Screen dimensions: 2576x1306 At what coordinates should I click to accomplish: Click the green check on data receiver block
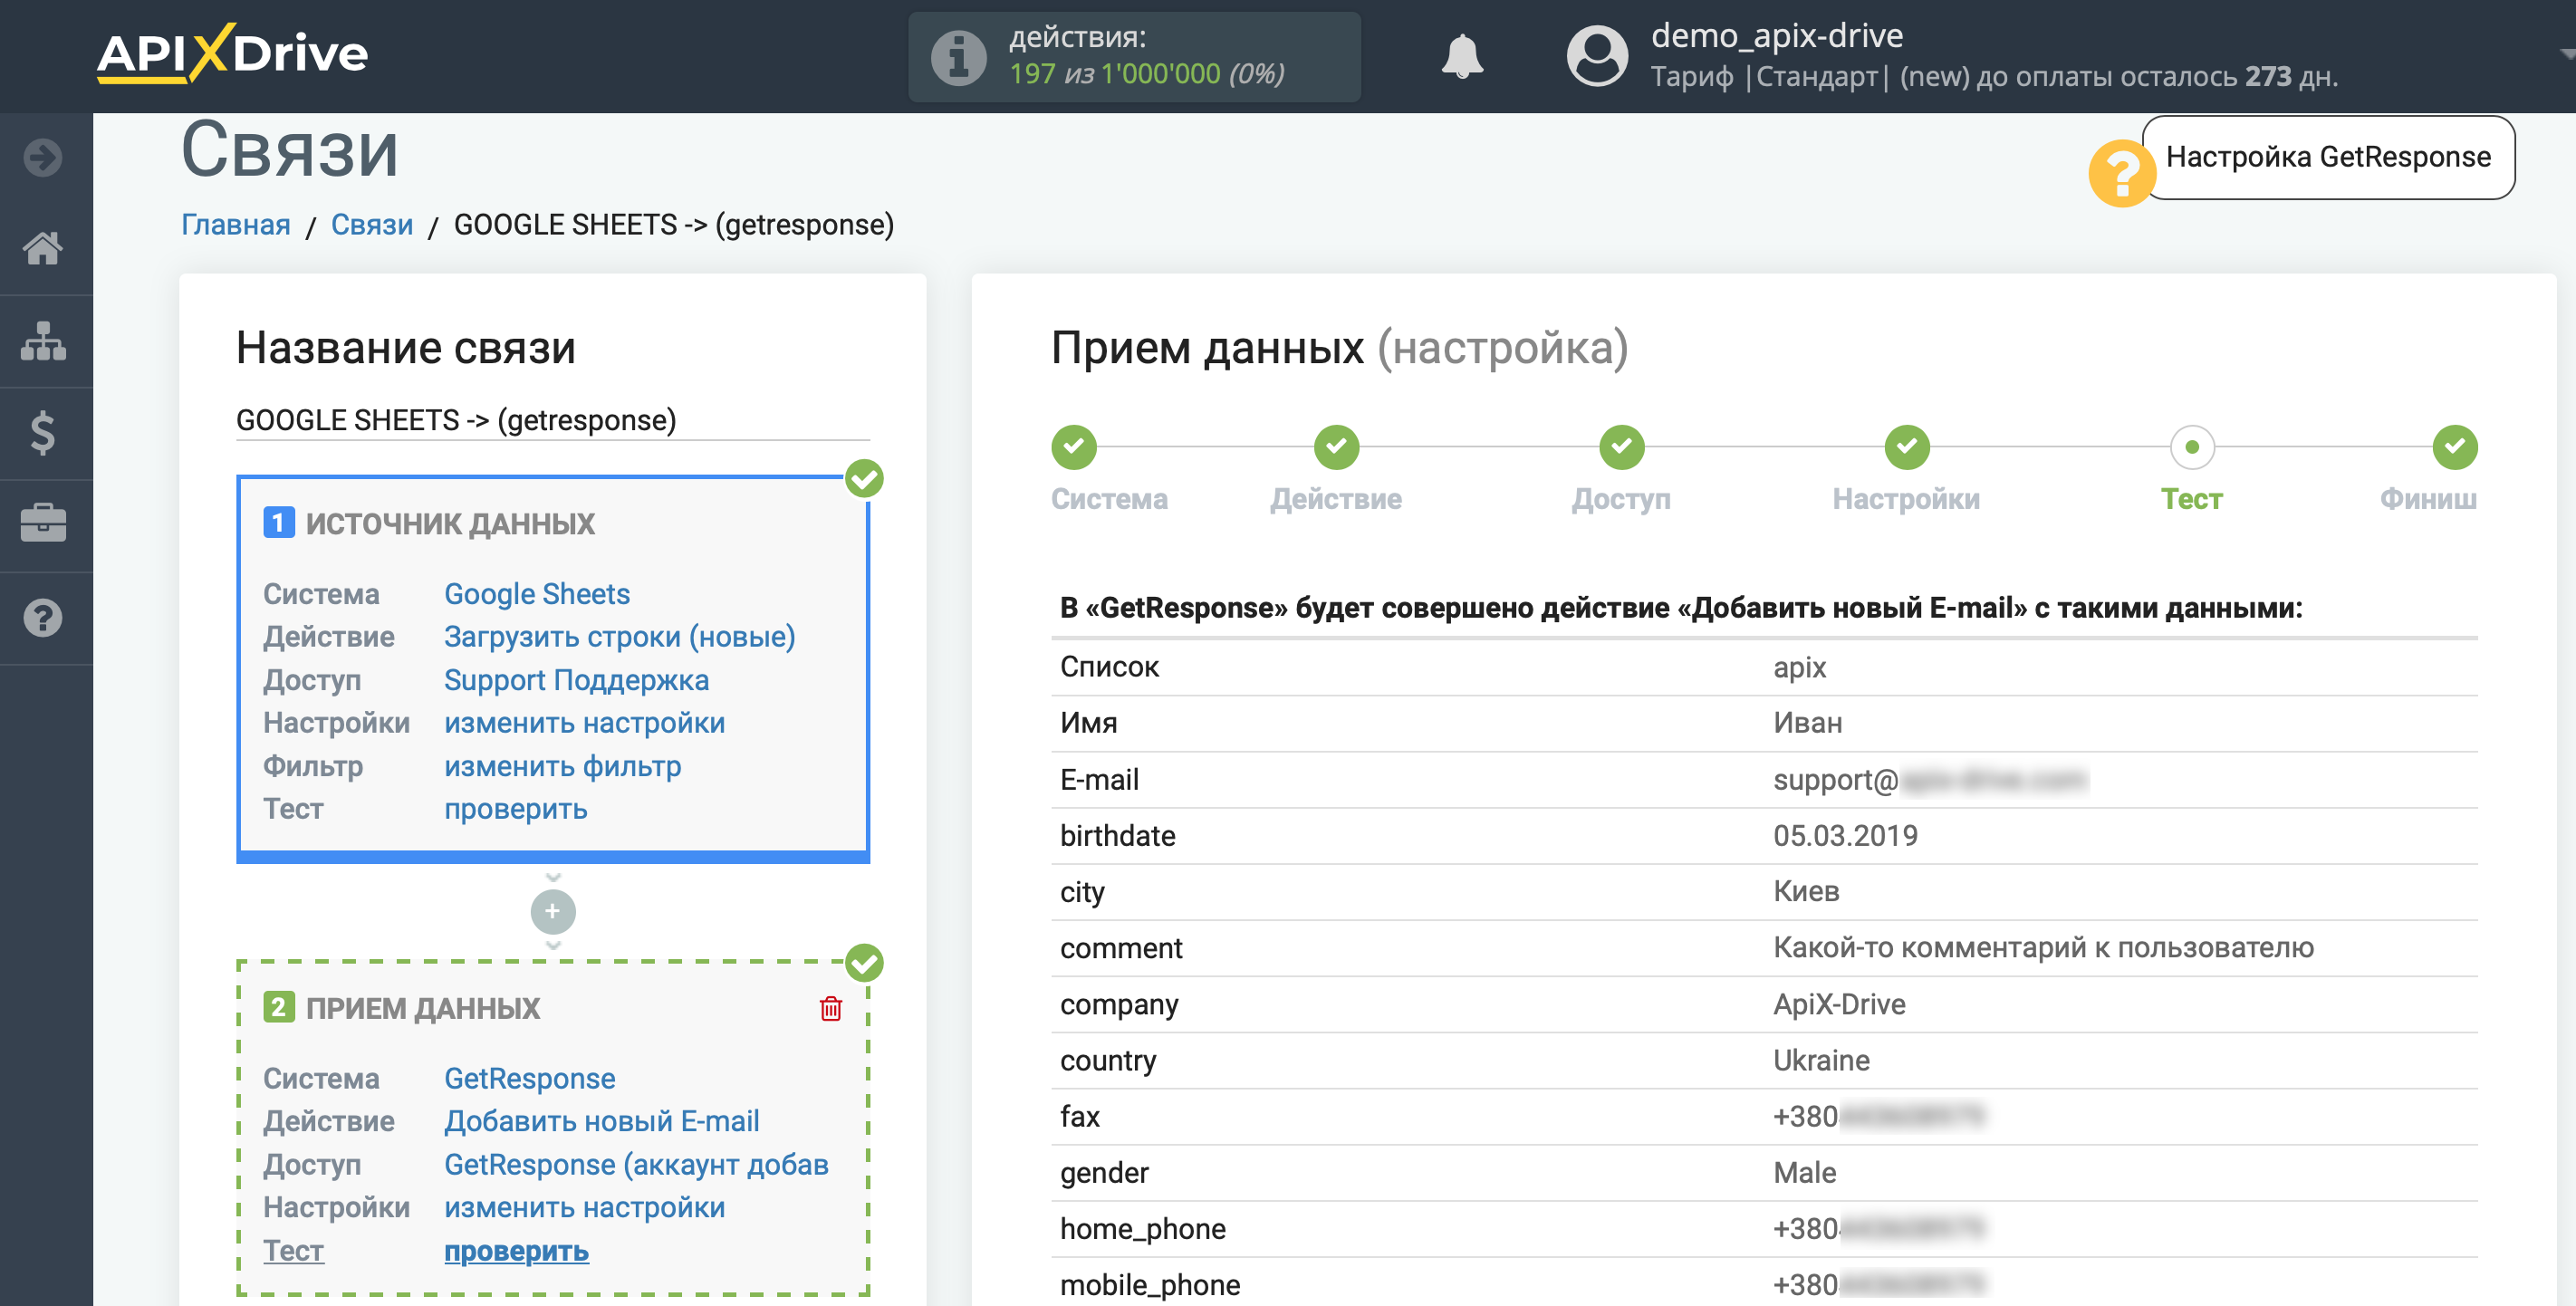(x=864, y=963)
